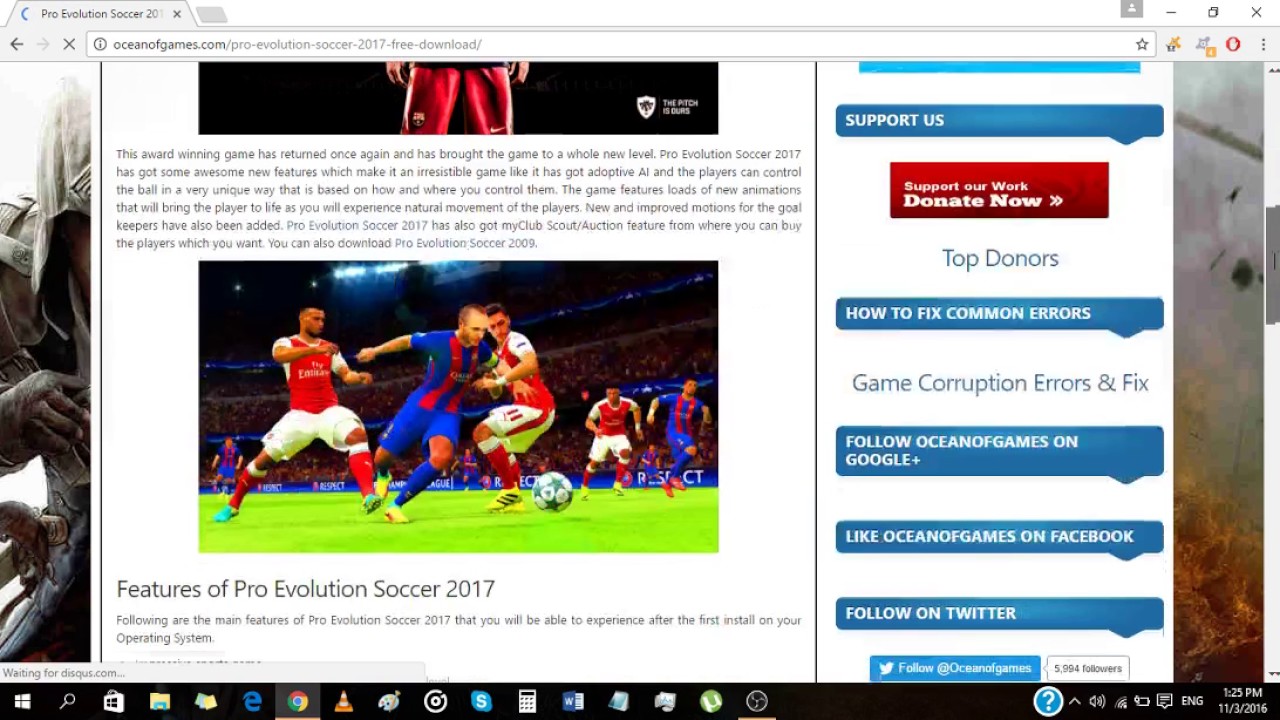The image size is (1280, 720).
Task: Click the SUPPORT US sidebar header
Action: (999, 121)
